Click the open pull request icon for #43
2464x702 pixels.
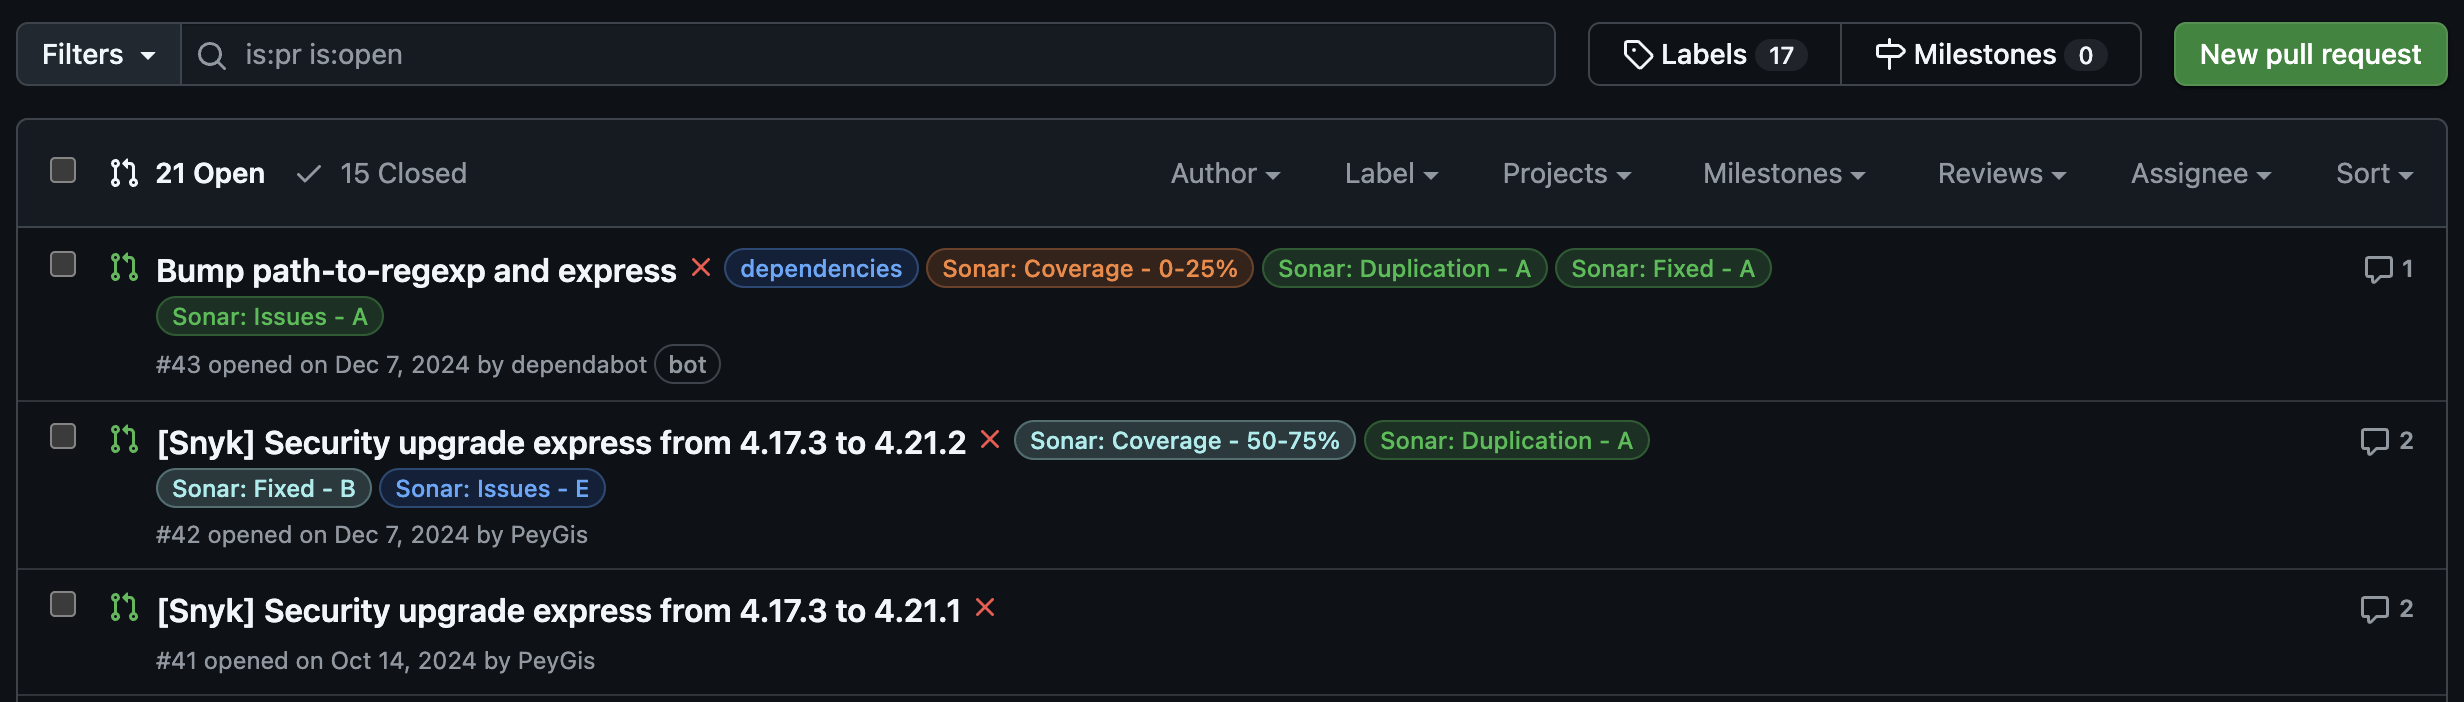[x=124, y=267]
